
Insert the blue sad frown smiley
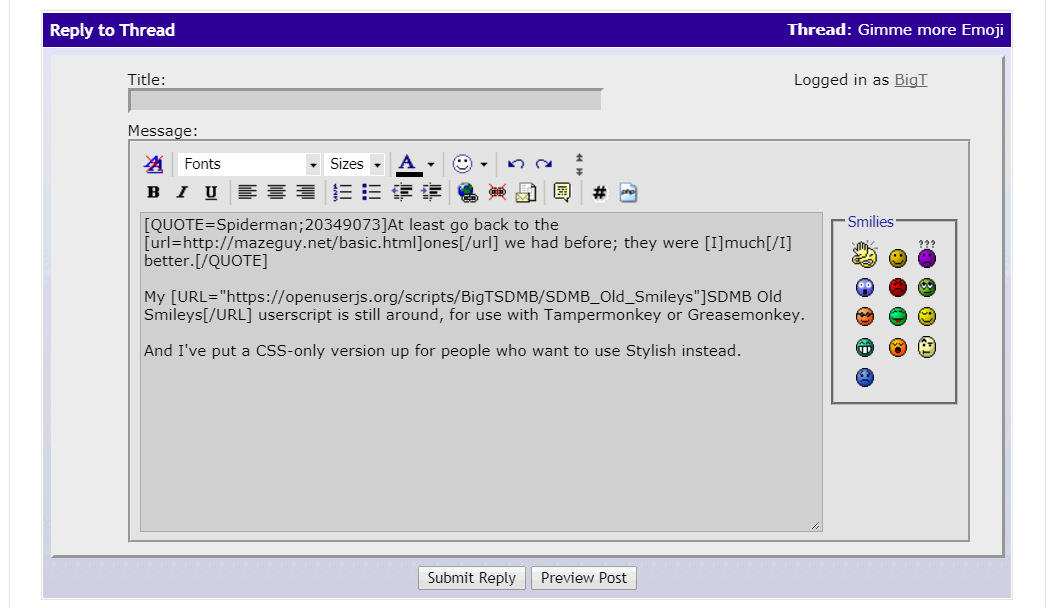click(x=865, y=377)
